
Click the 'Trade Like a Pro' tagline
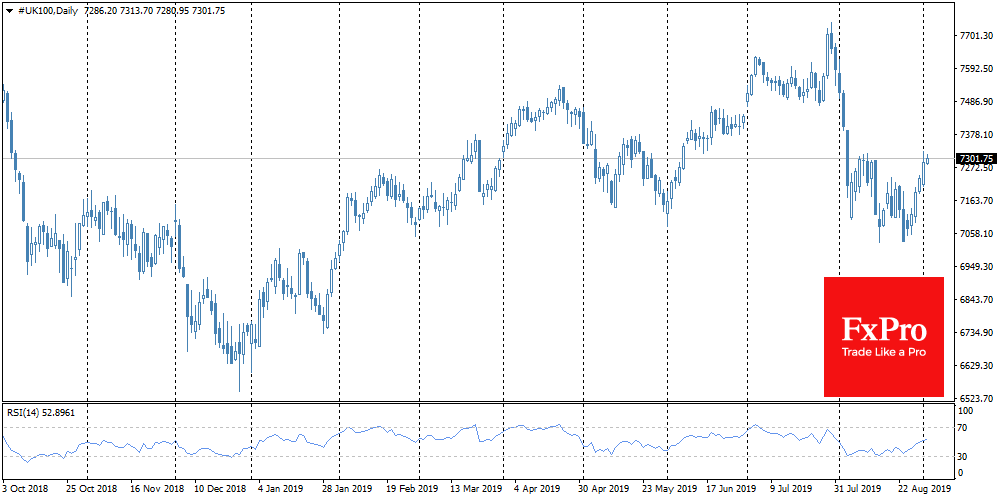(x=883, y=351)
